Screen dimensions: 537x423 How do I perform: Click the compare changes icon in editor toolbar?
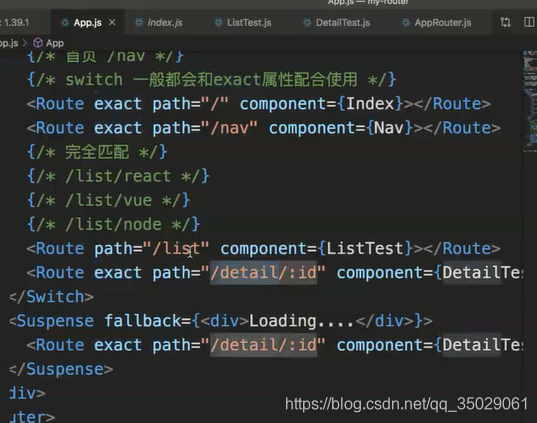pyautogui.click(x=505, y=23)
